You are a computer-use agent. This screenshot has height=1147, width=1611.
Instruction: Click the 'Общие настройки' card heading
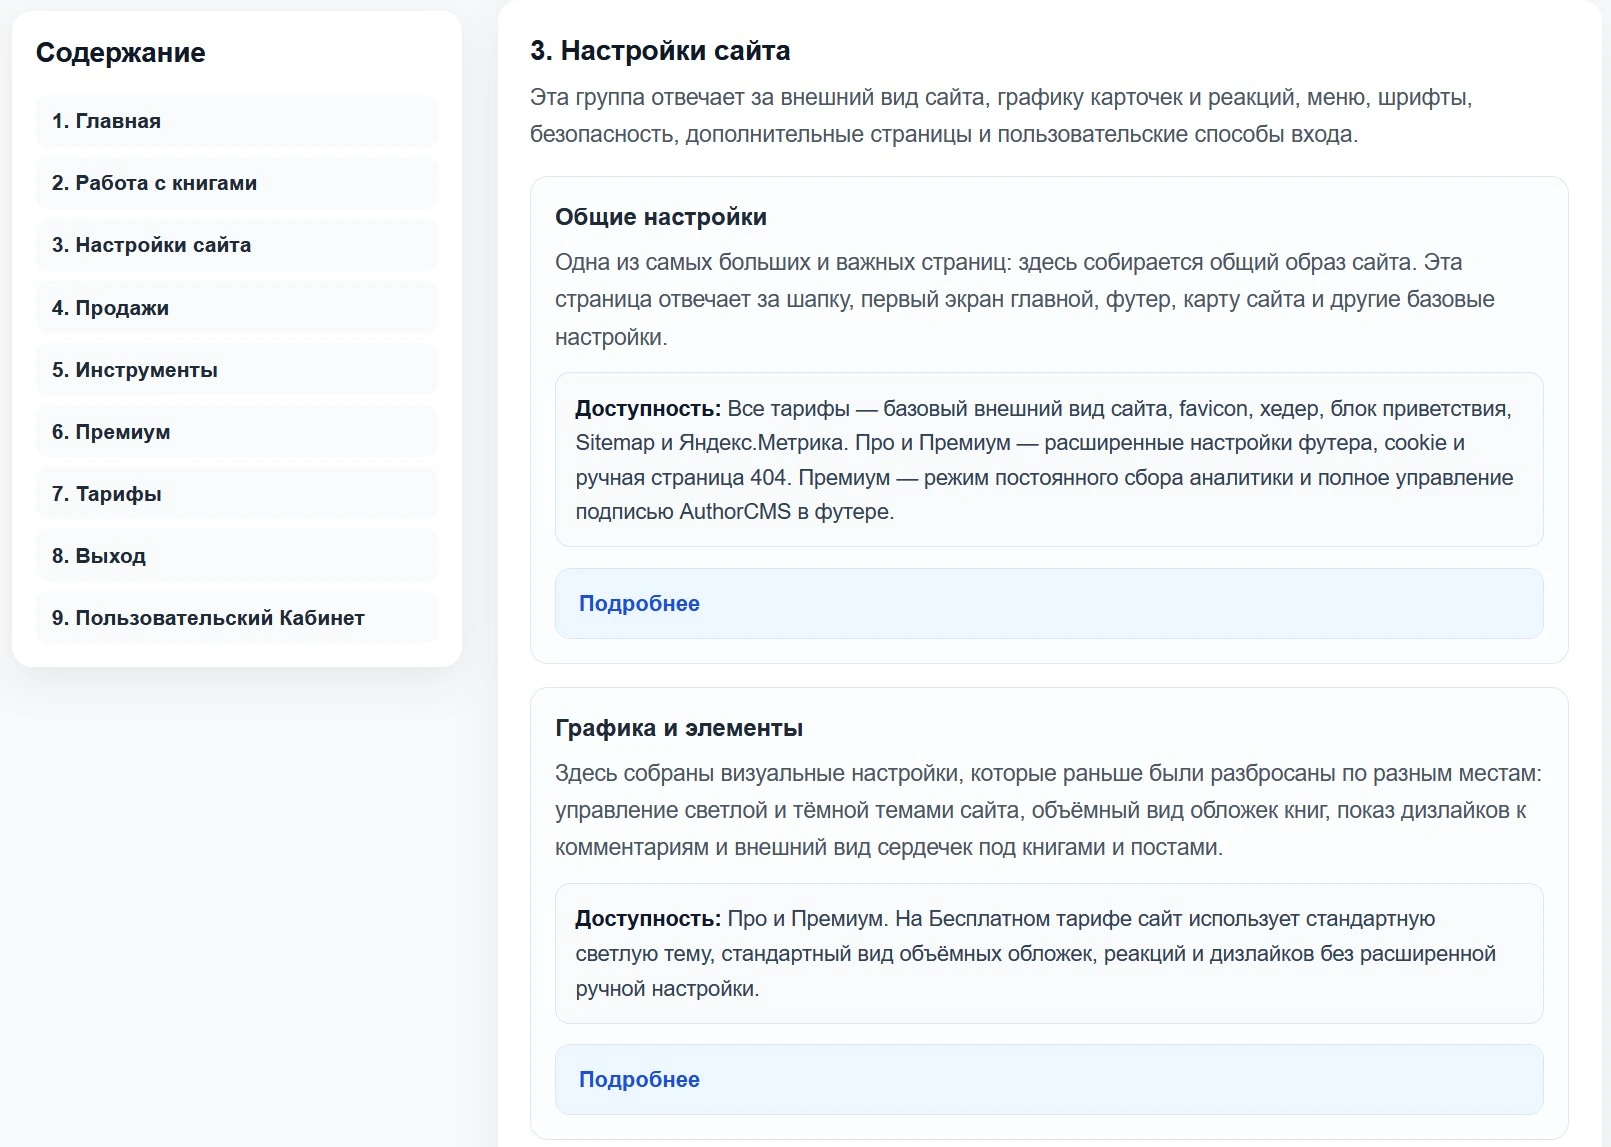(x=661, y=217)
